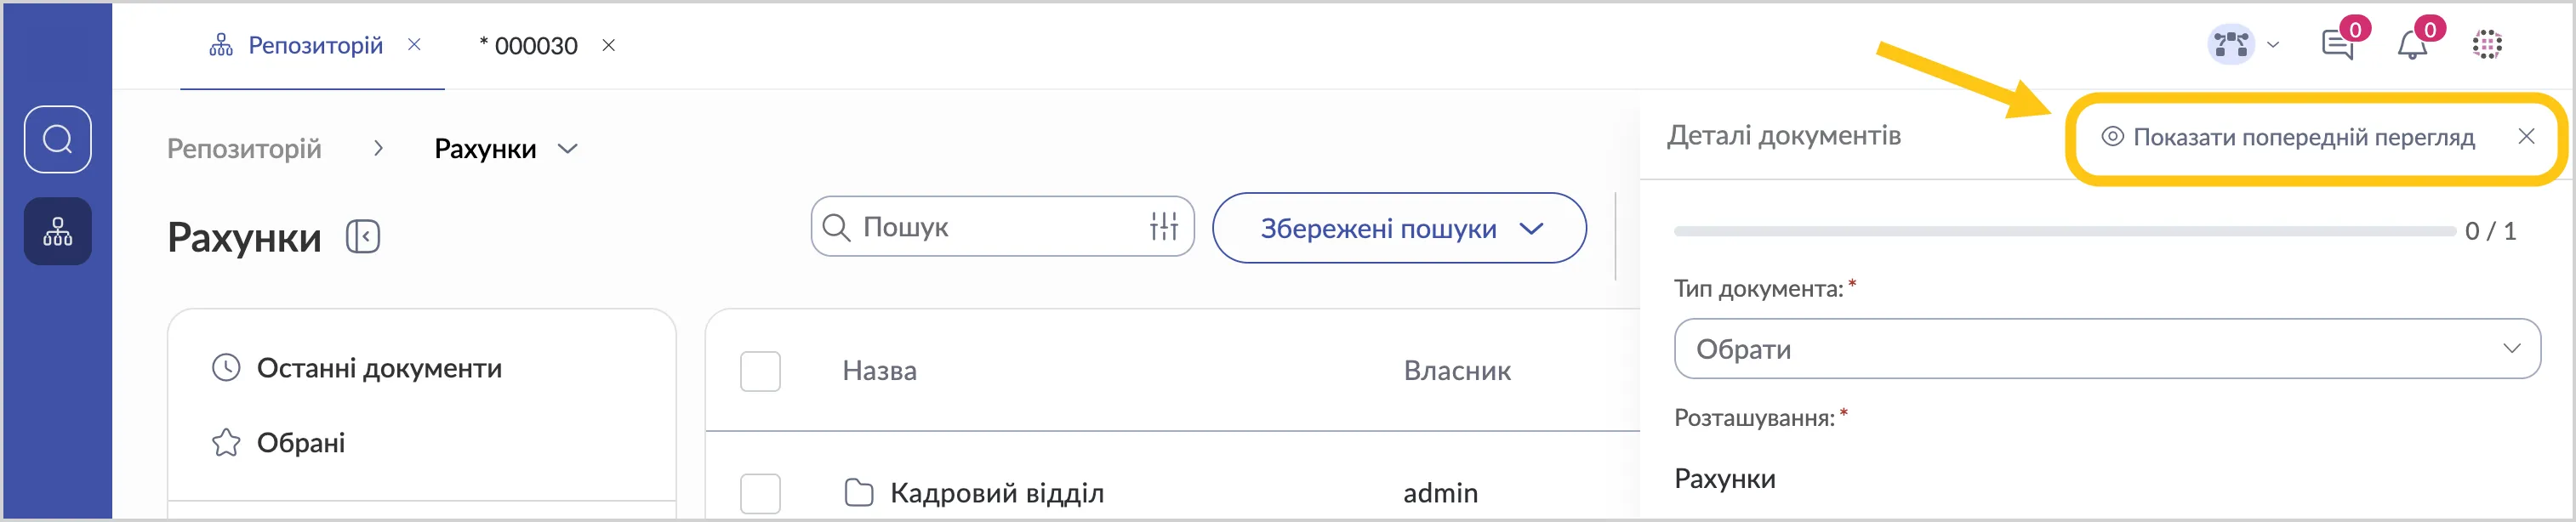Open the chat messages icon
The width and height of the screenshot is (2576, 522).
coord(2337,45)
